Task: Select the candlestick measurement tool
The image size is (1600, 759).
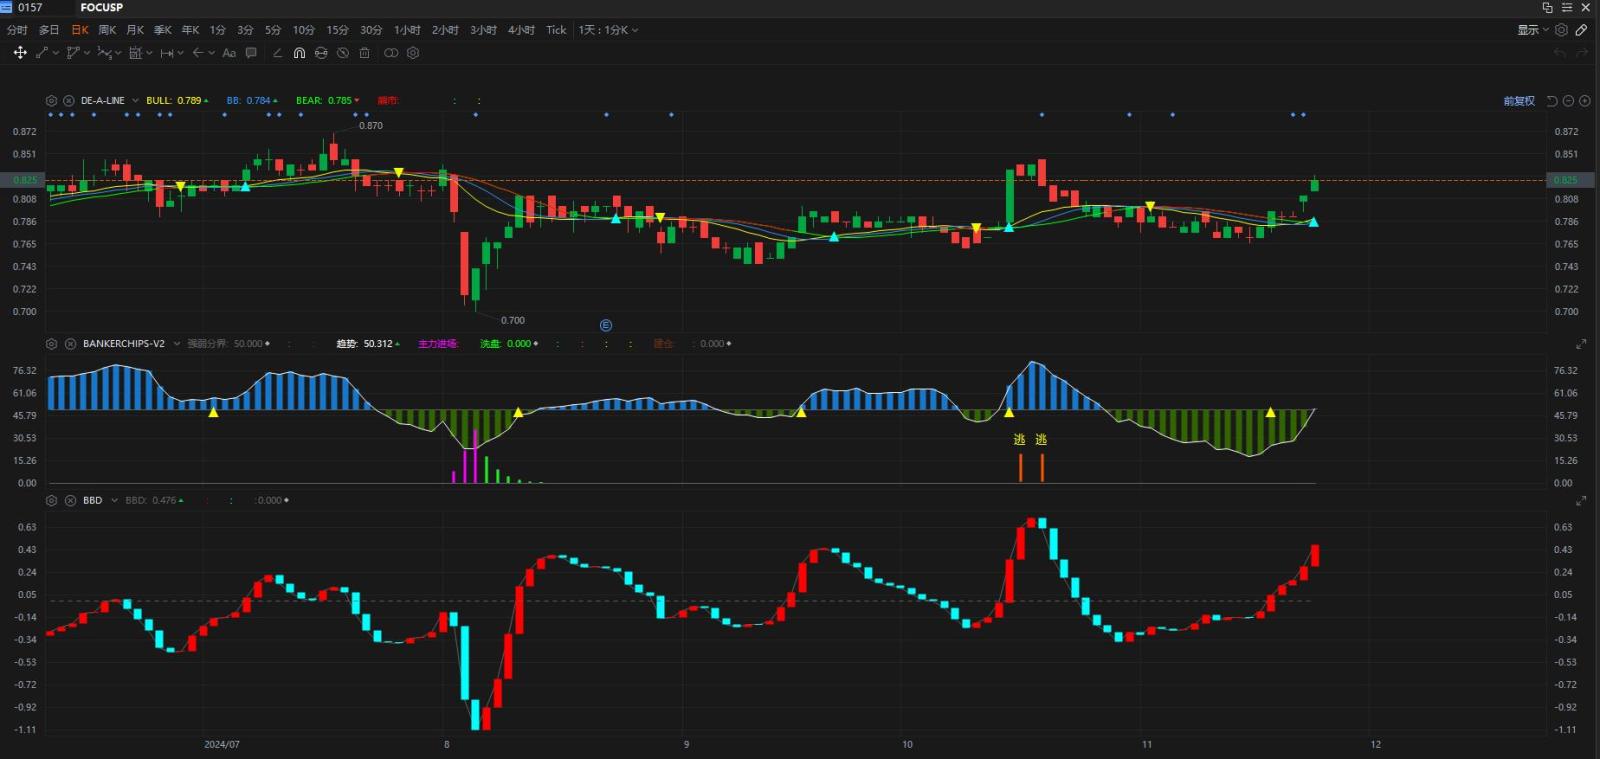Action: pyautogui.click(x=135, y=53)
